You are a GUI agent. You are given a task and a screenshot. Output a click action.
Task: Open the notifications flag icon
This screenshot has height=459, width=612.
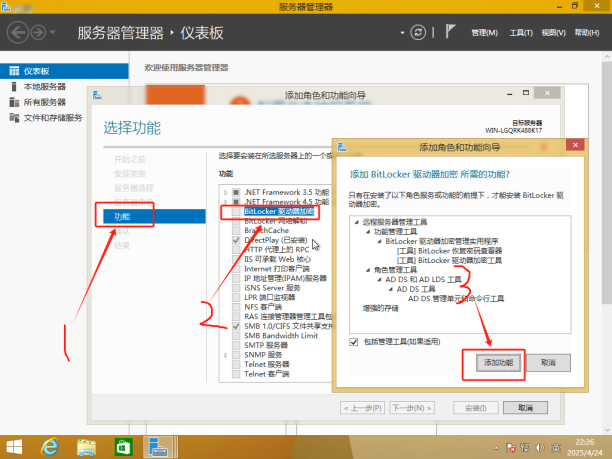[450, 31]
